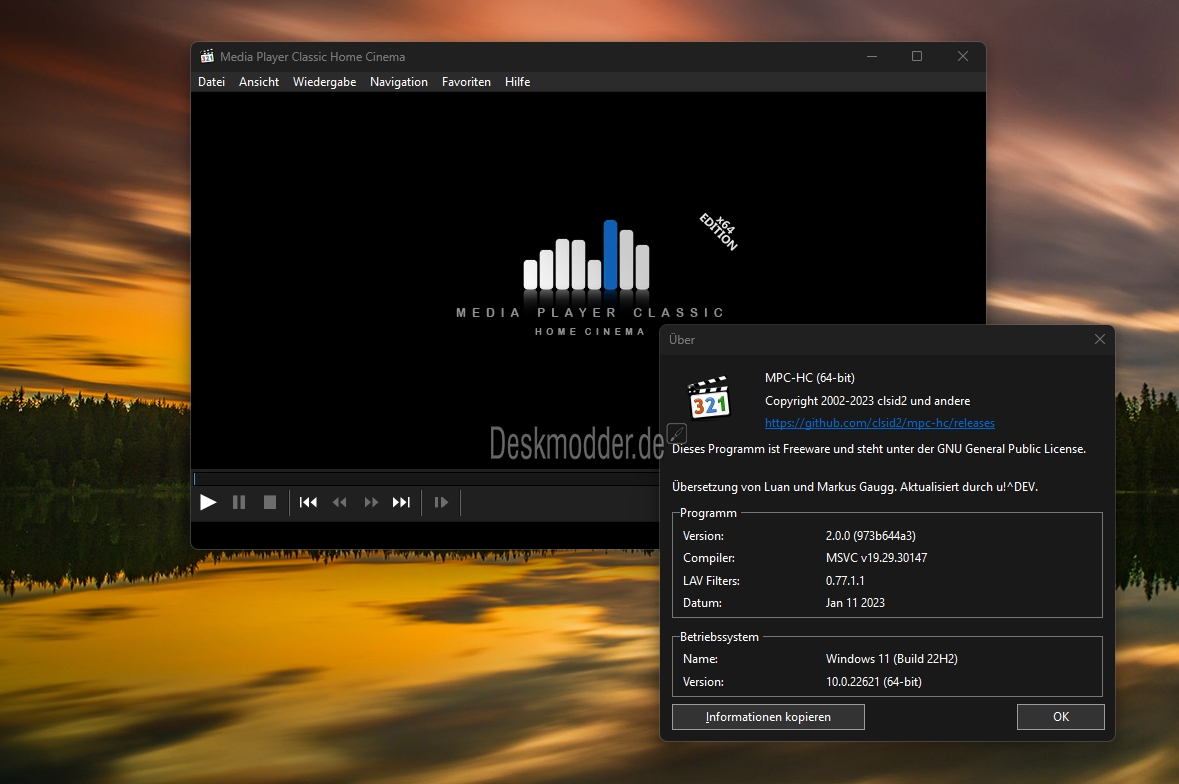Open the Favoriten menu
The height and width of the screenshot is (784, 1179).
466,82
